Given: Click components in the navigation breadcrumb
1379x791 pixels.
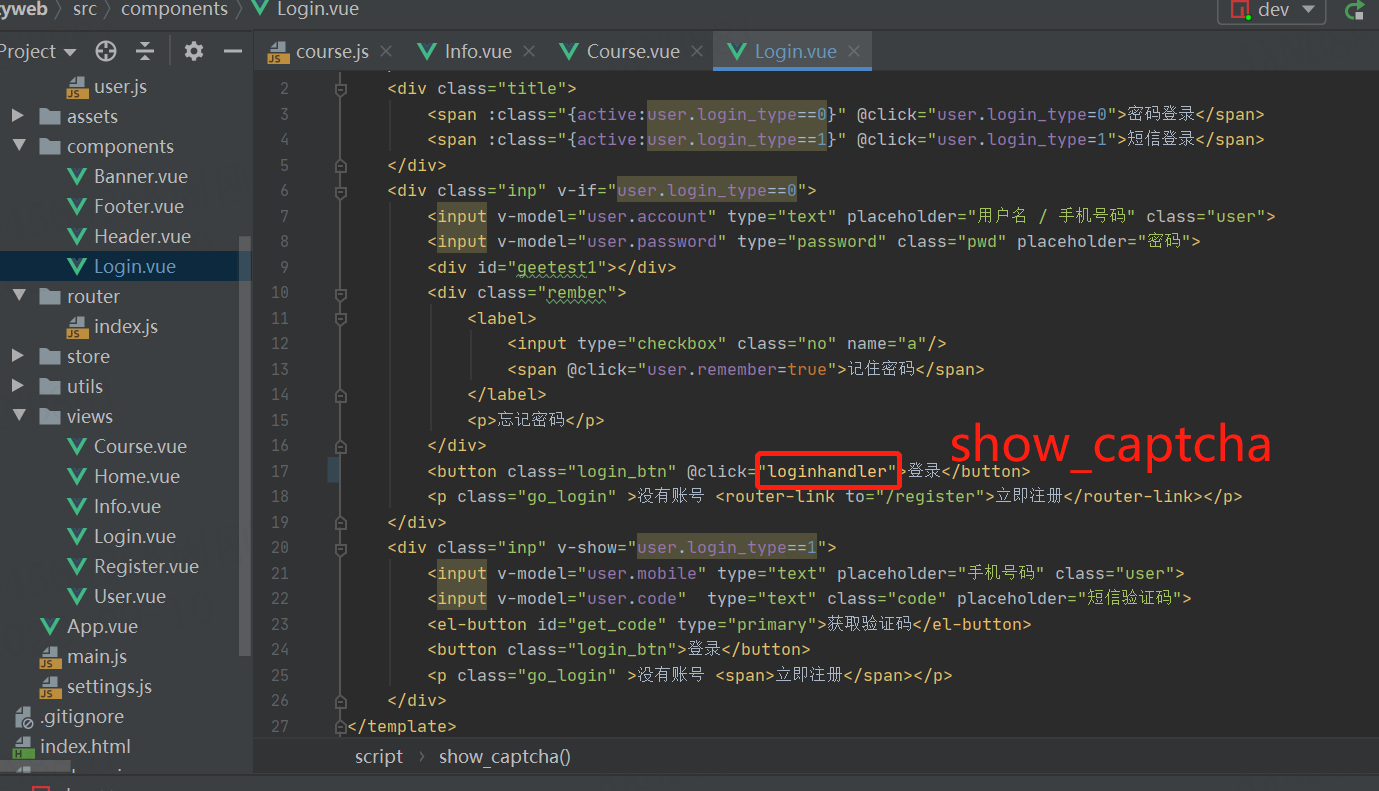Looking at the screenshot, I should [x=174, y=9].
